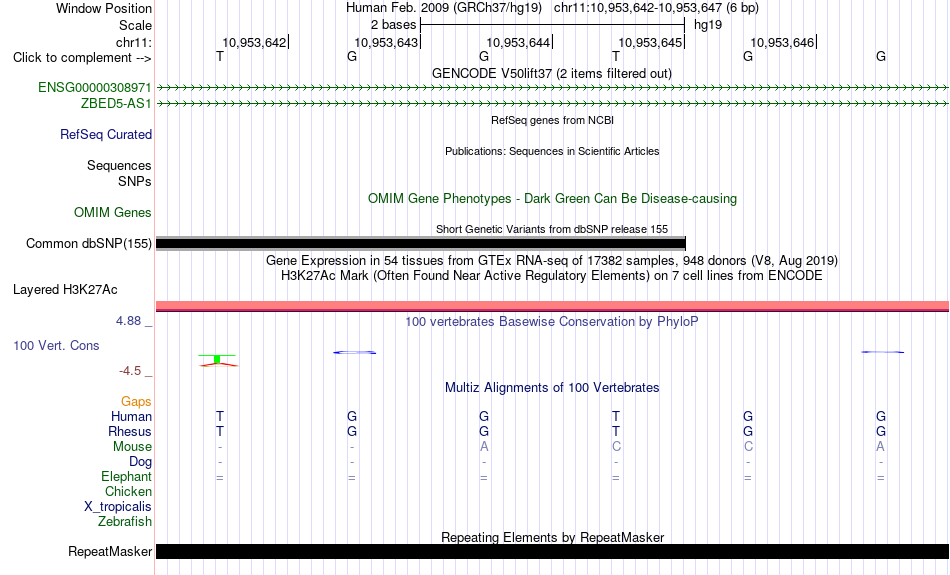Click the ZBED5-AS1 green arrow transcript line
This screenshot has width=950, height=575.
(553, 104)
